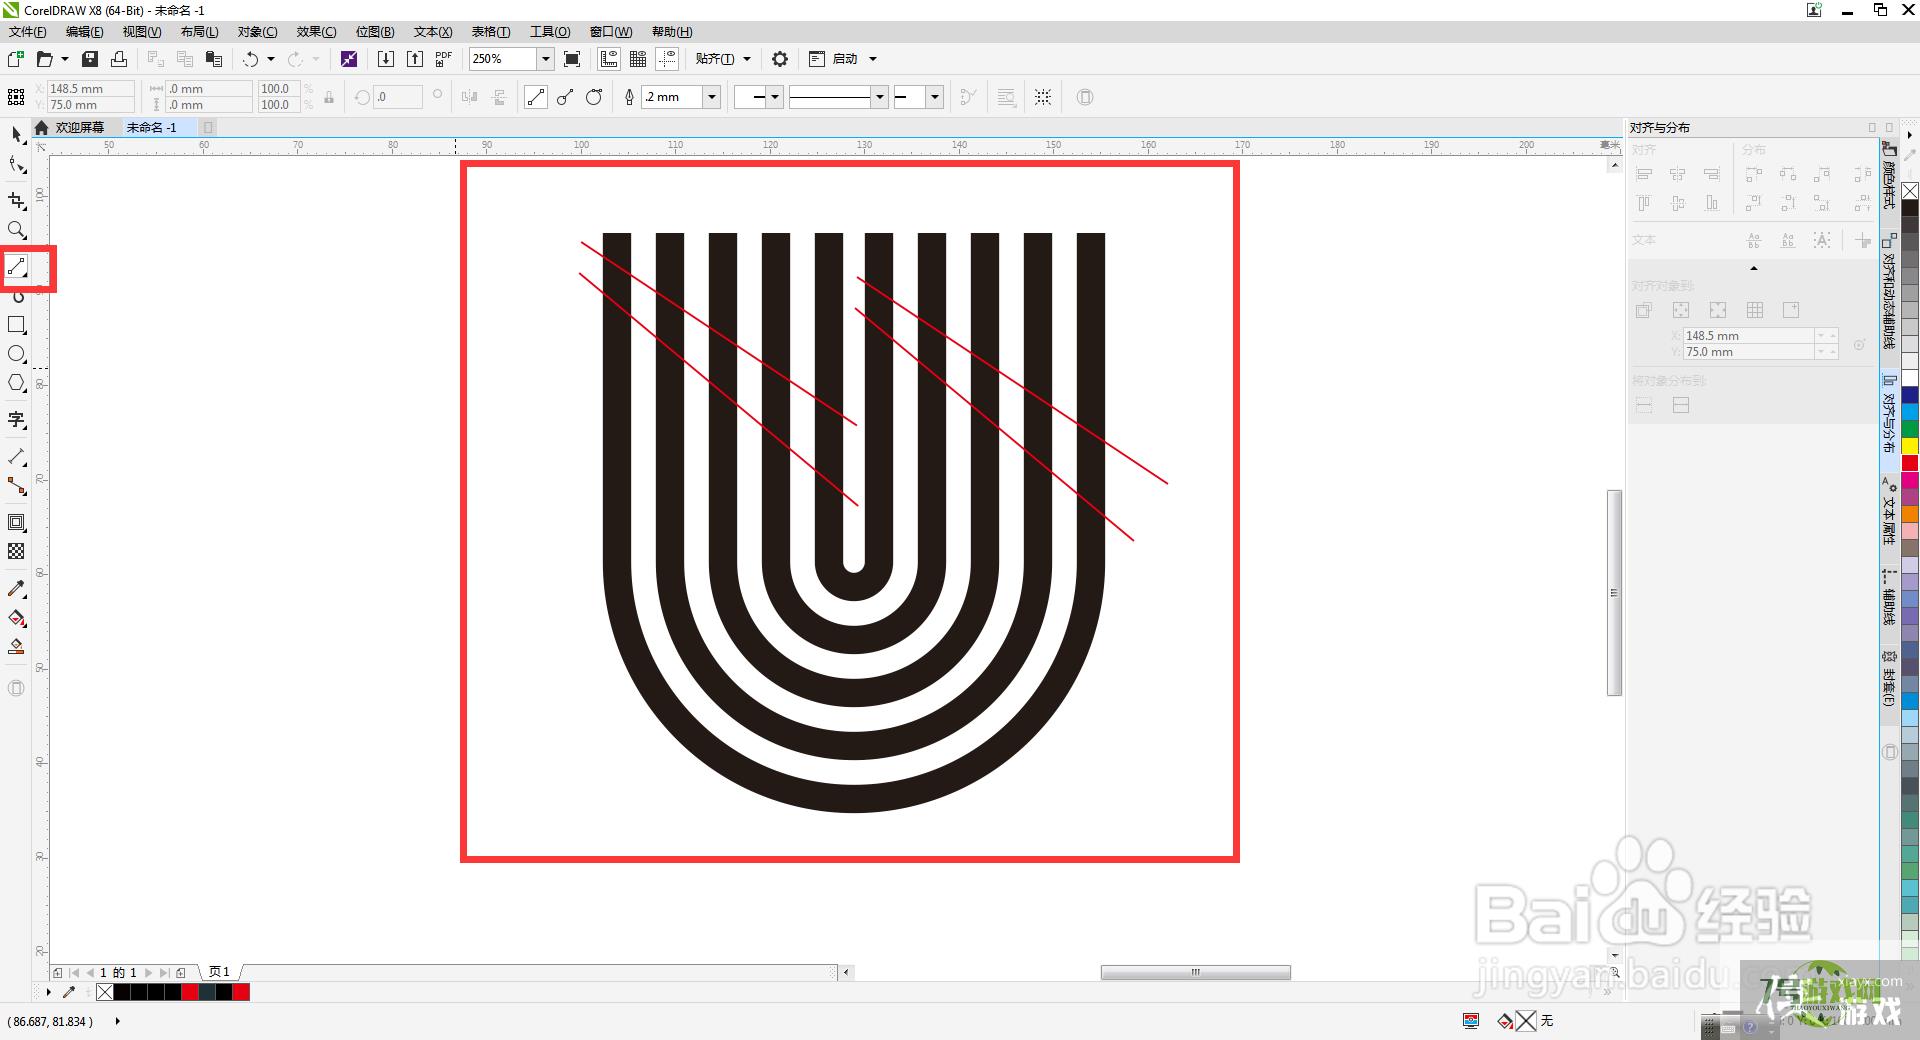The image size is (1920, 1040).
Task: Select the Connector tool
Action: click(17, 486)
